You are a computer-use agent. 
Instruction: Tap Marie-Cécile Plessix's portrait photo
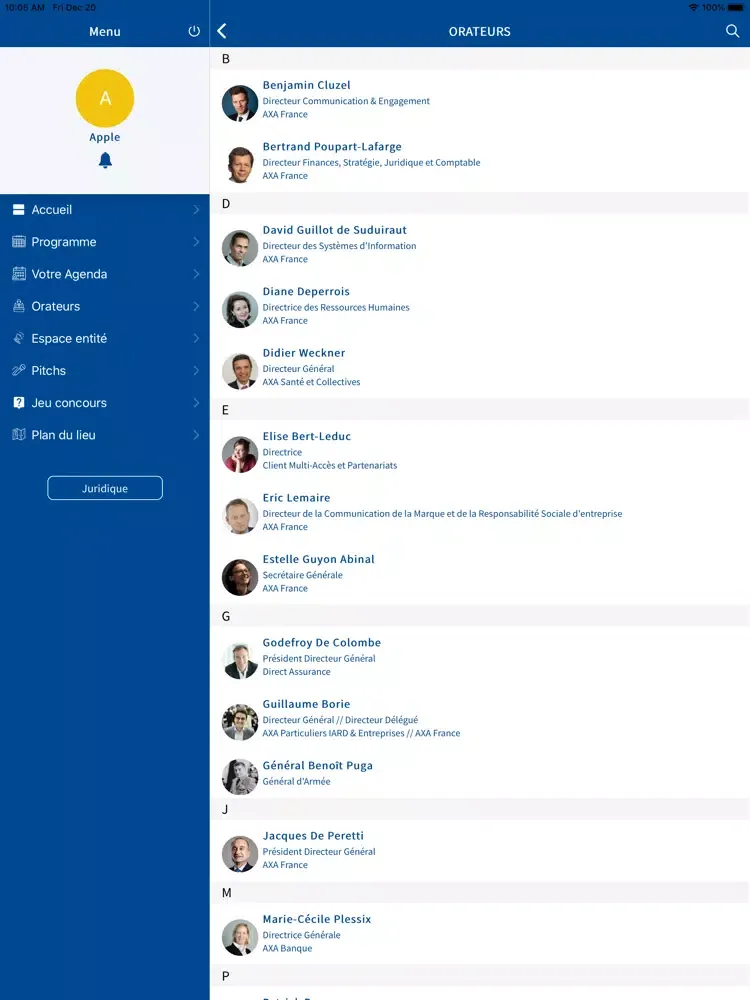click(x=240, y=938)
